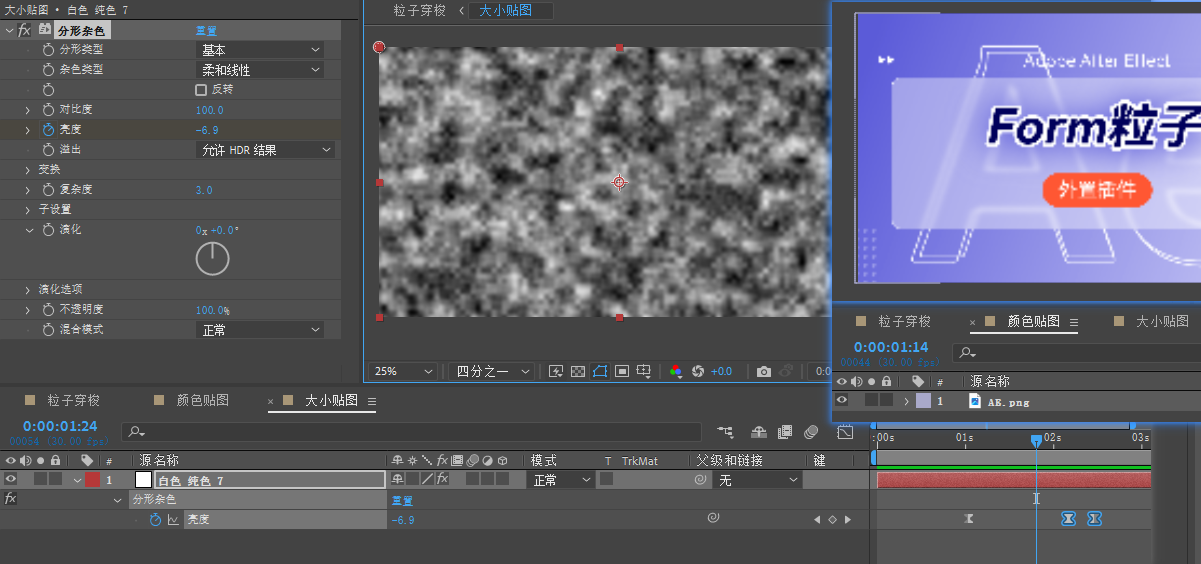1201x564 pixels.
Task: Open 溢出 dropdown 允许 HDR 结果
Action: coord(265,150)
